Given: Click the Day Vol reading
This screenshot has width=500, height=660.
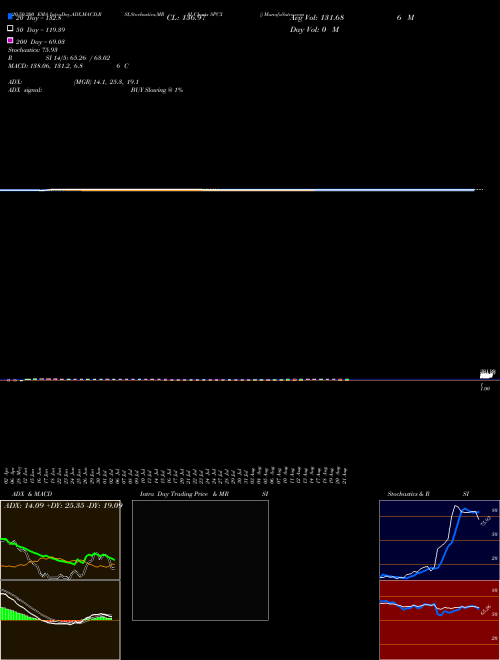Looking at the screenshot, I should 314,30.
